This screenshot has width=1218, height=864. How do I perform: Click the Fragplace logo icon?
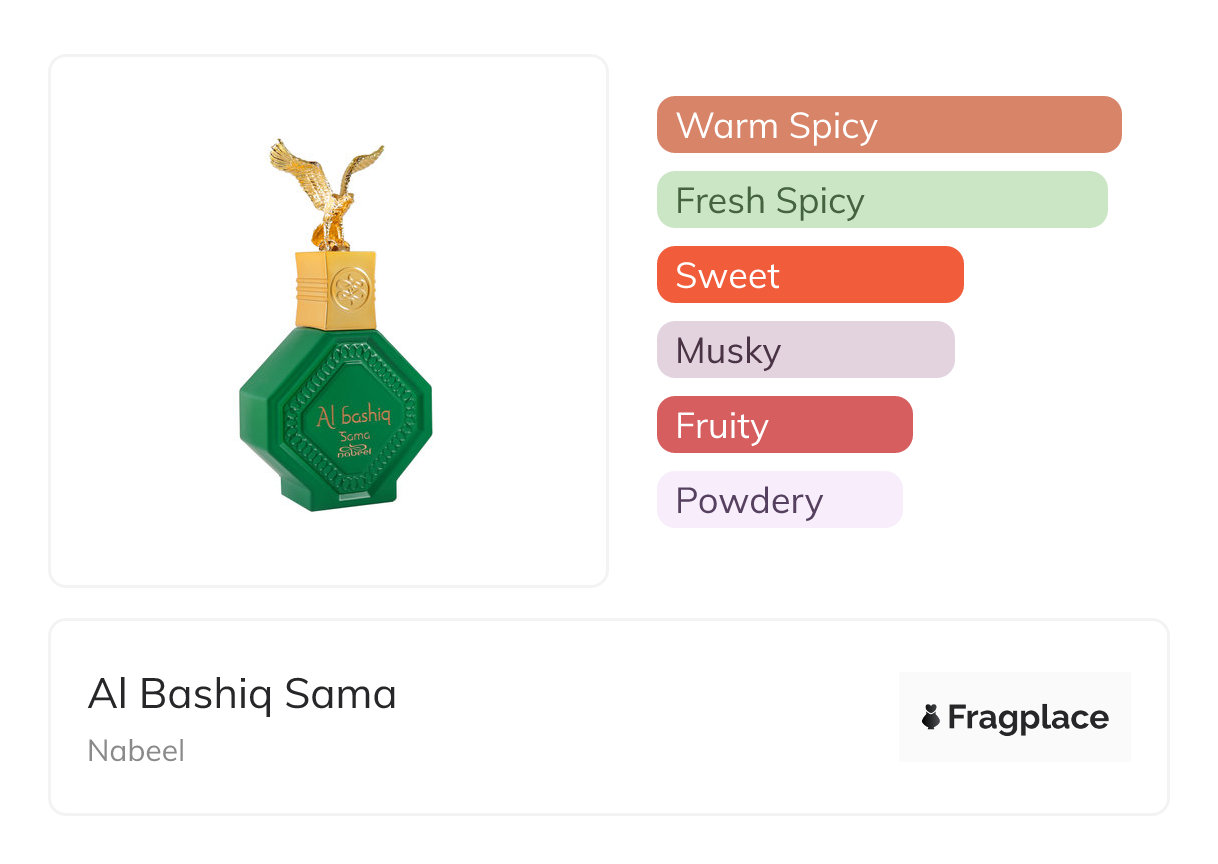[x=931, y=717]
